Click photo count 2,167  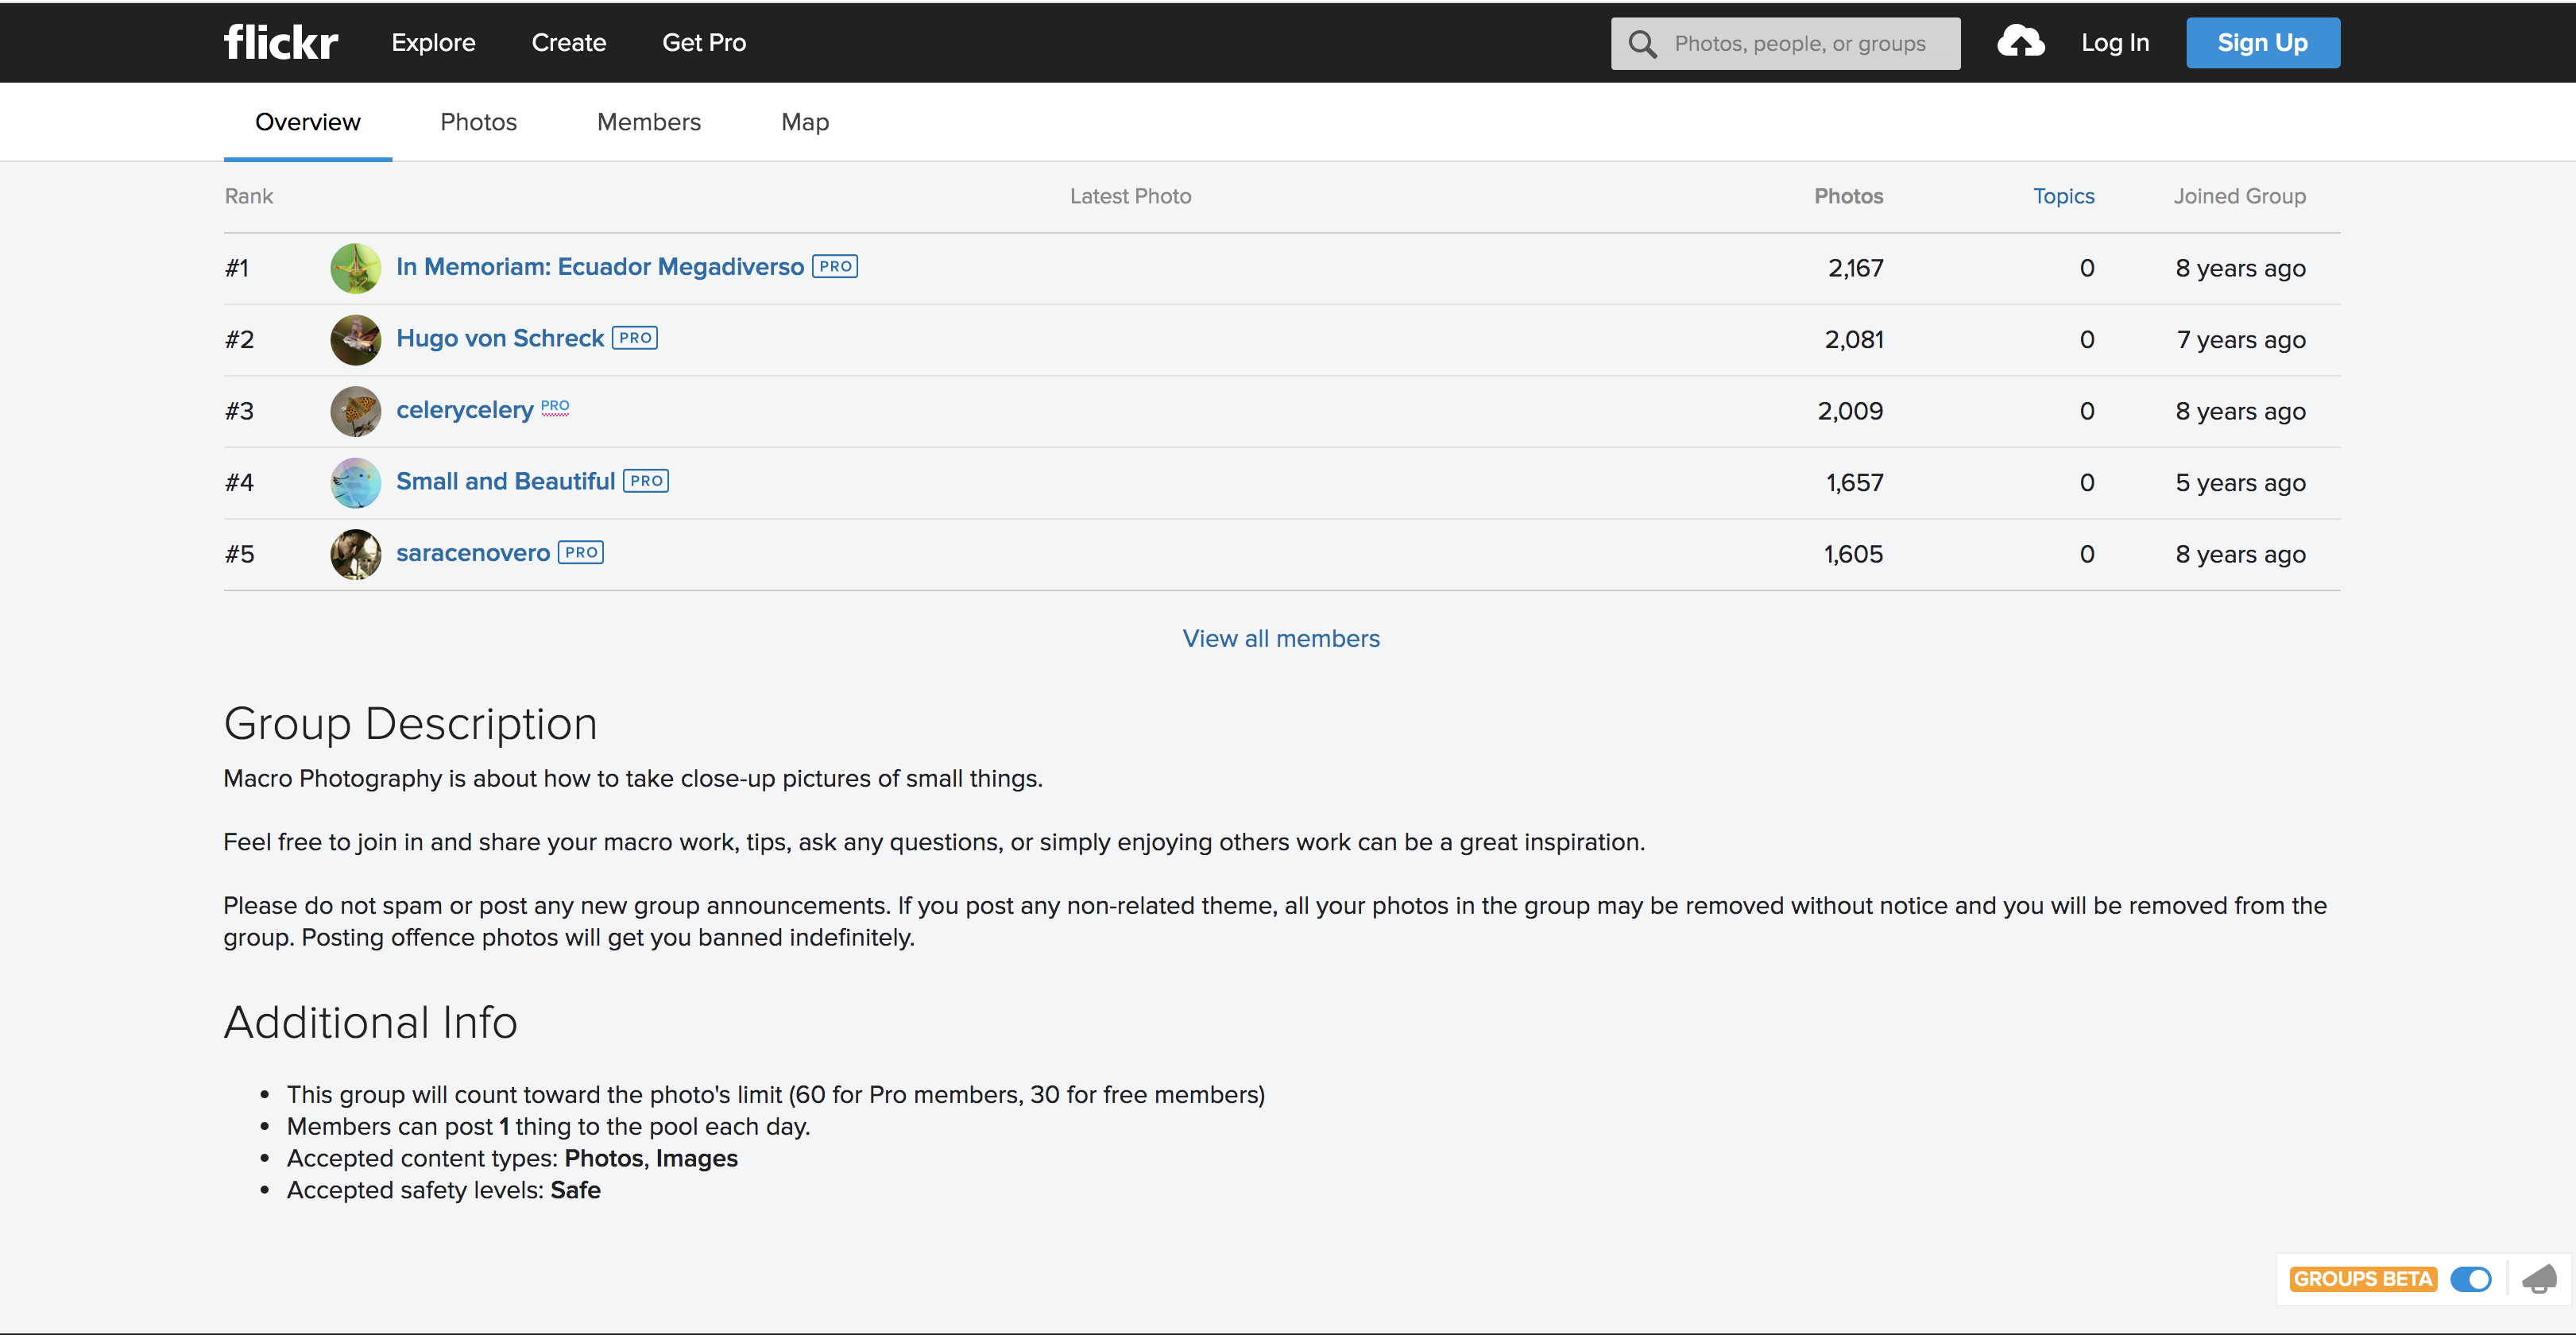[x=1855, y=268]
